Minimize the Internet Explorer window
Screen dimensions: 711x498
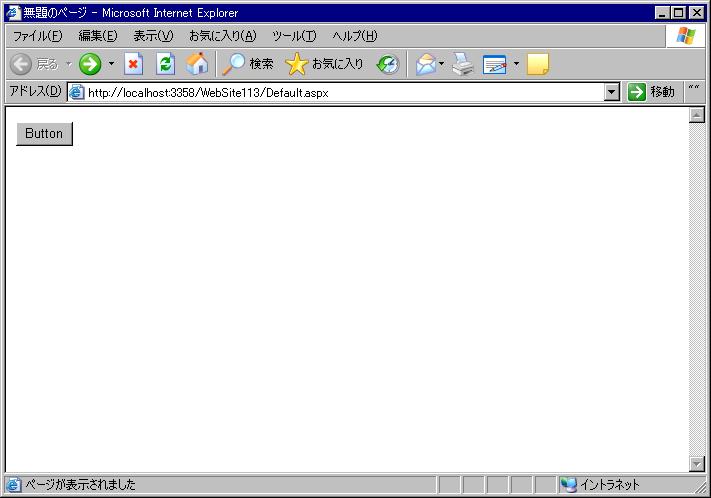click(662, 13)
